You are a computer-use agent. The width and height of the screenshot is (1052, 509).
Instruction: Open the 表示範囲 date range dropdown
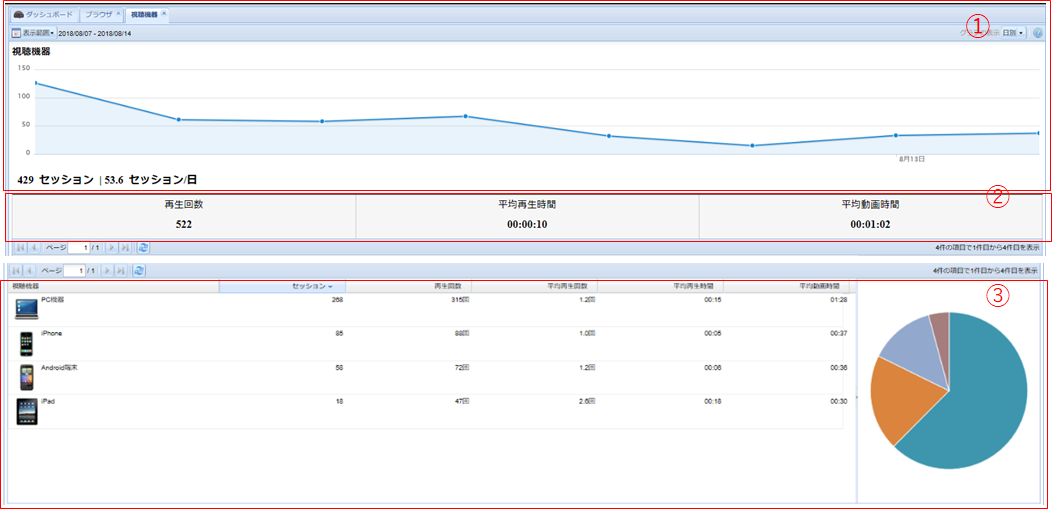[x=34, y=33]
